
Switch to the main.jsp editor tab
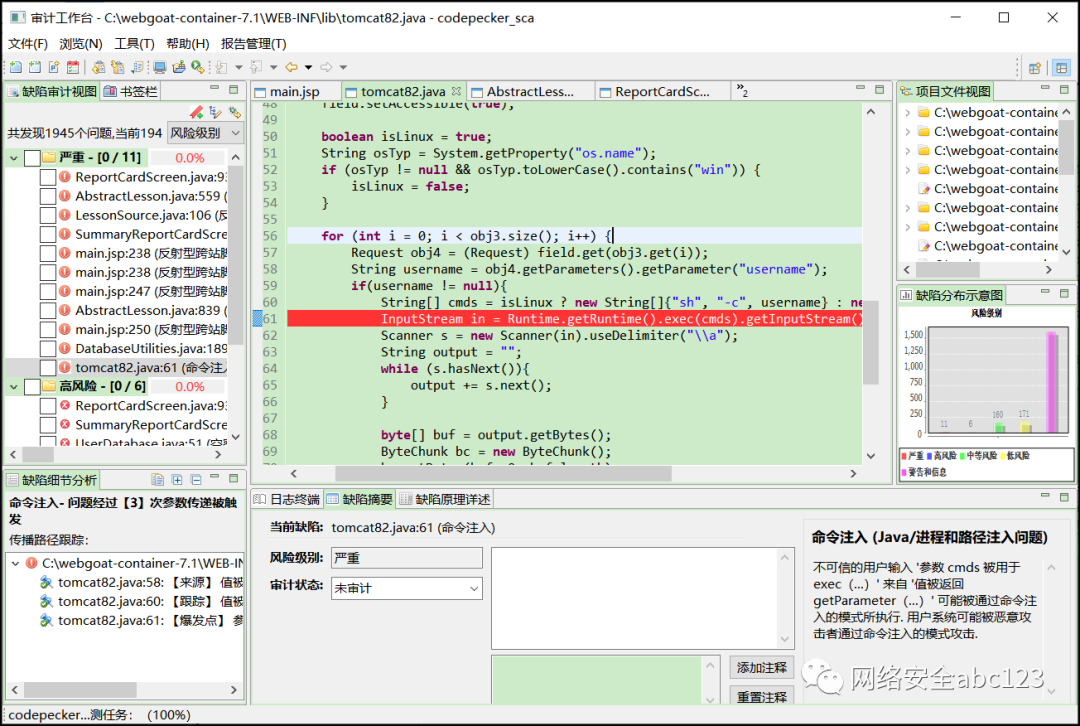tap(294, 90)
